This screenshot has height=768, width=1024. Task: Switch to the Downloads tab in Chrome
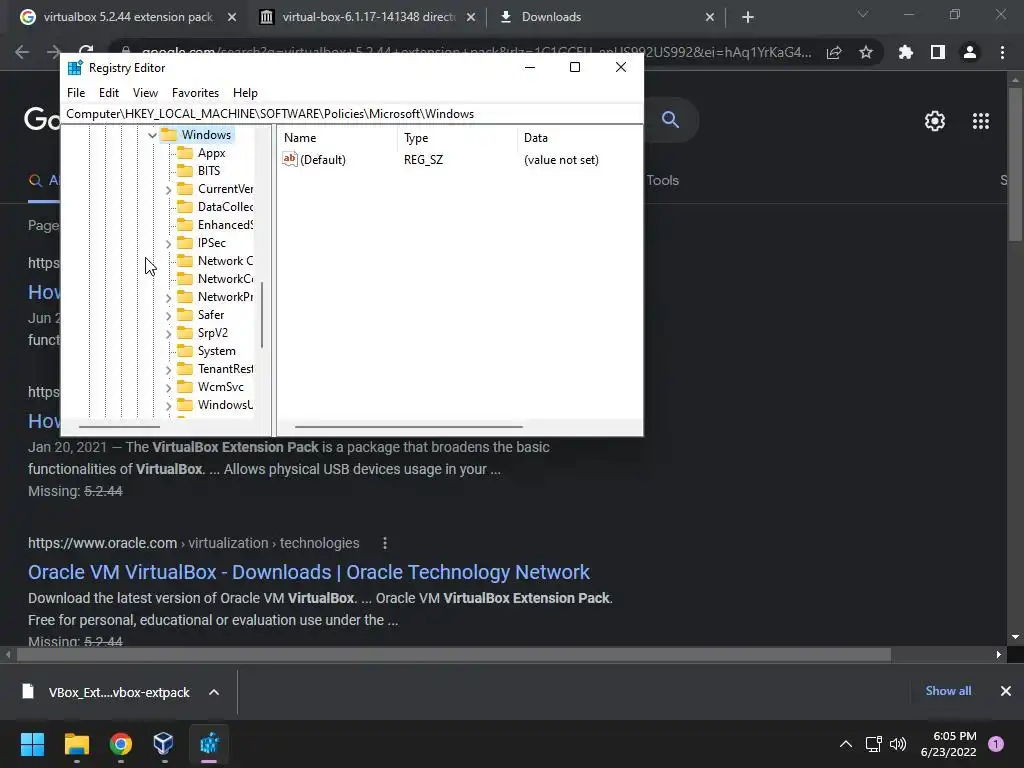[x=551, y=17]
